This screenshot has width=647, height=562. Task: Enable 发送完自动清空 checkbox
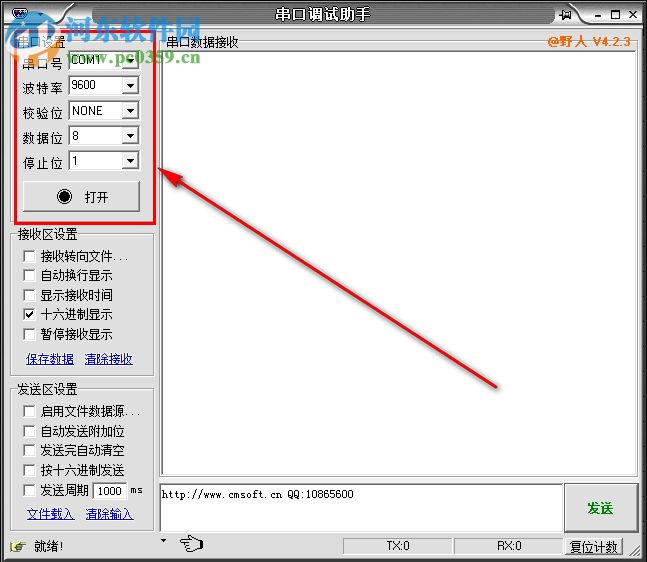29,450
